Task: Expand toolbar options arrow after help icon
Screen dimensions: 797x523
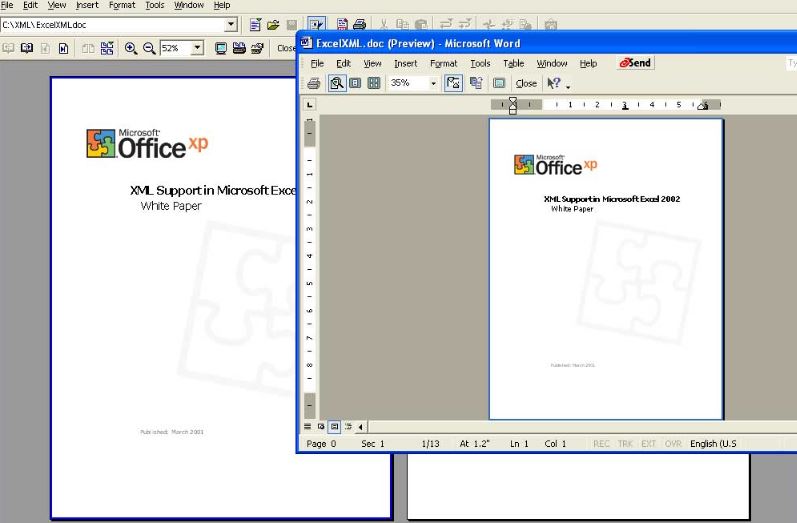Action: (568, 85)
